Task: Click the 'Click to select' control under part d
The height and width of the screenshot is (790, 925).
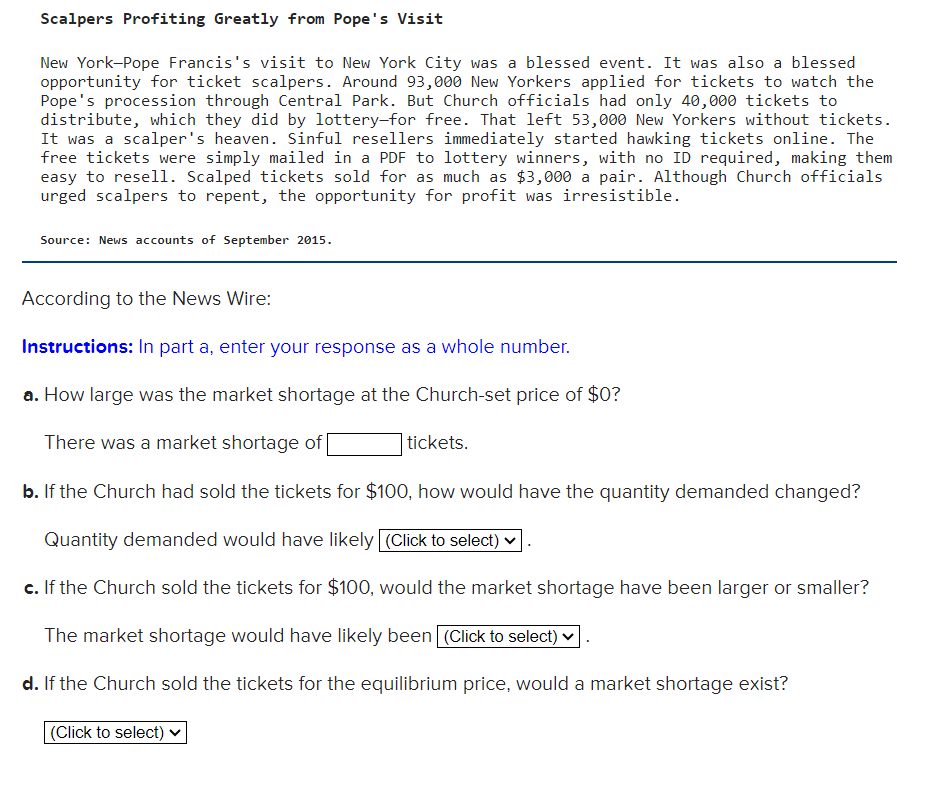Action: tap(114, 731)
